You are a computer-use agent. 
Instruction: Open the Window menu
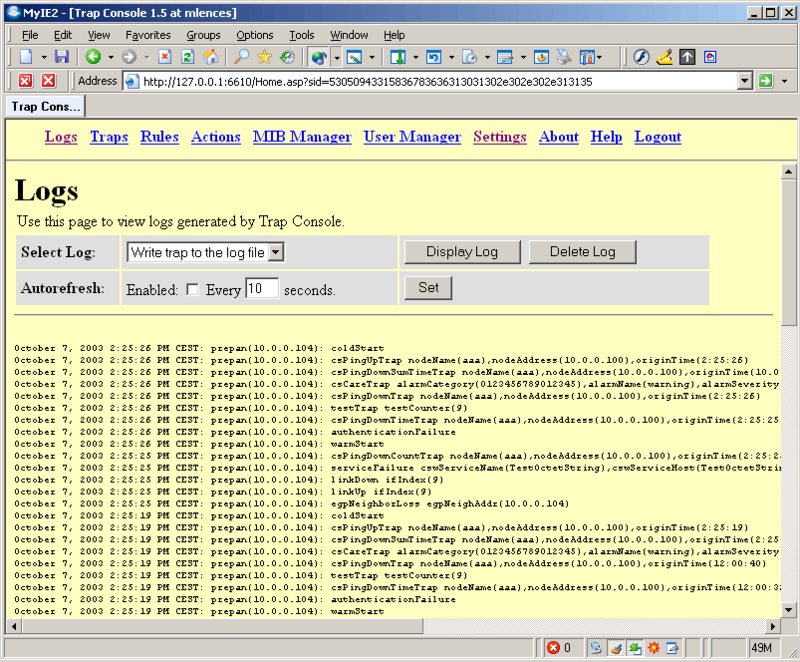[349, 35]
